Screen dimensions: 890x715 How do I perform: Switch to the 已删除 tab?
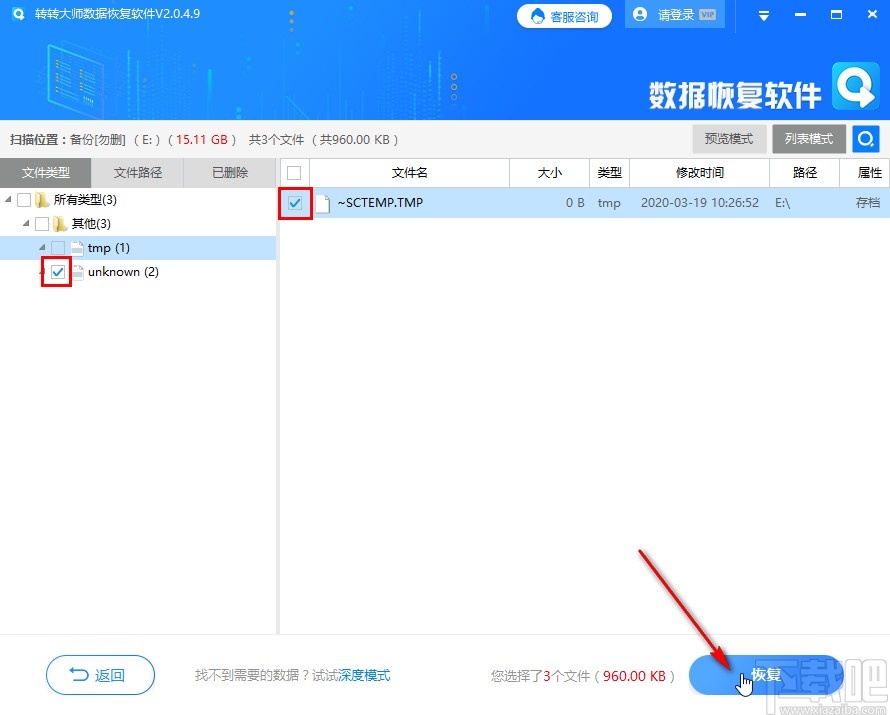[x=229, y=172]
